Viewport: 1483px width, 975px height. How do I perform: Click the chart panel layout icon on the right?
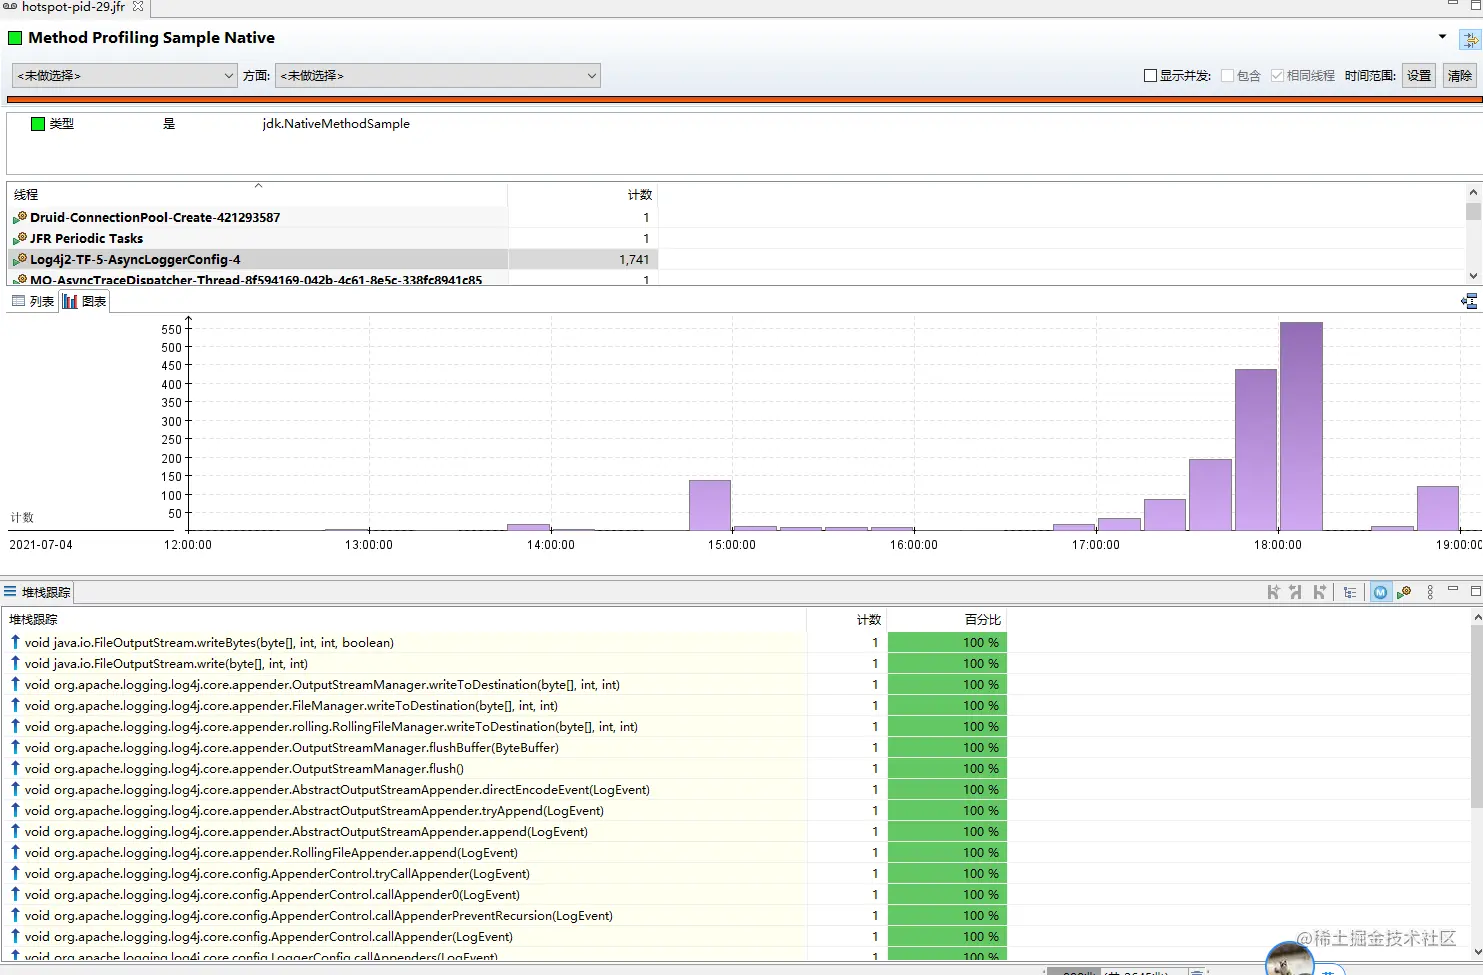pos(1469,301)
